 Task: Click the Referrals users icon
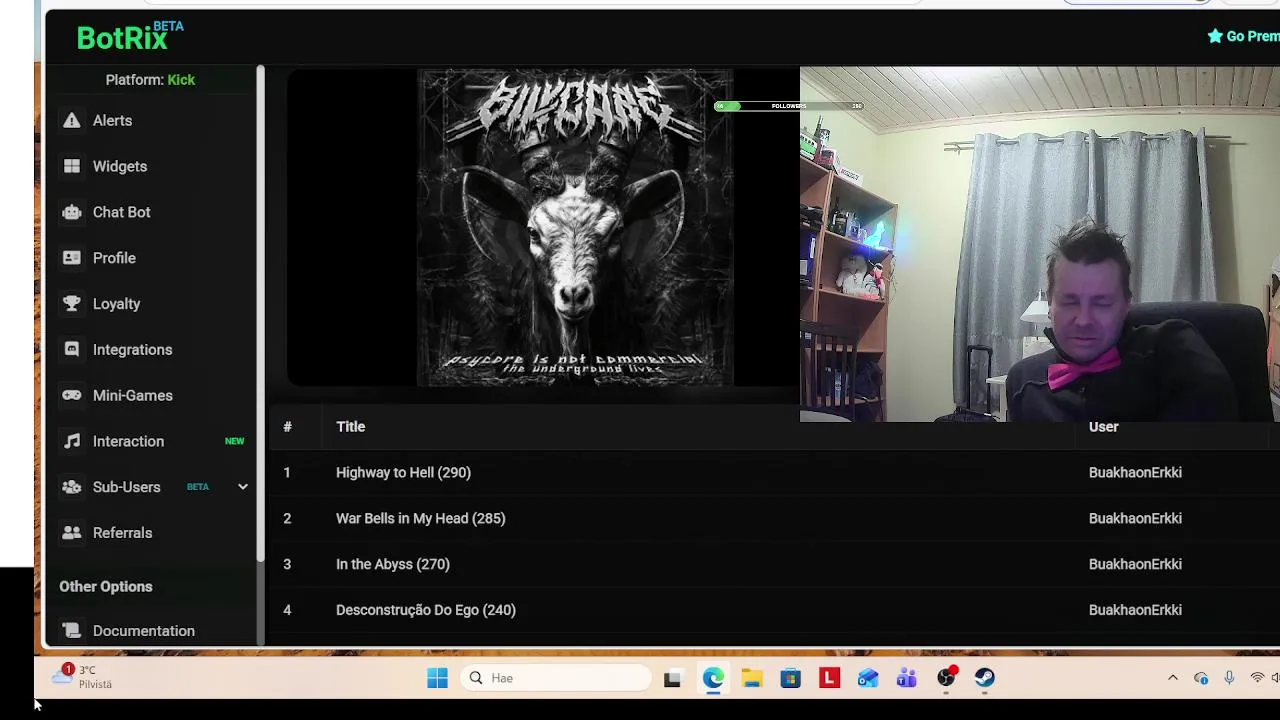(71, 533)
